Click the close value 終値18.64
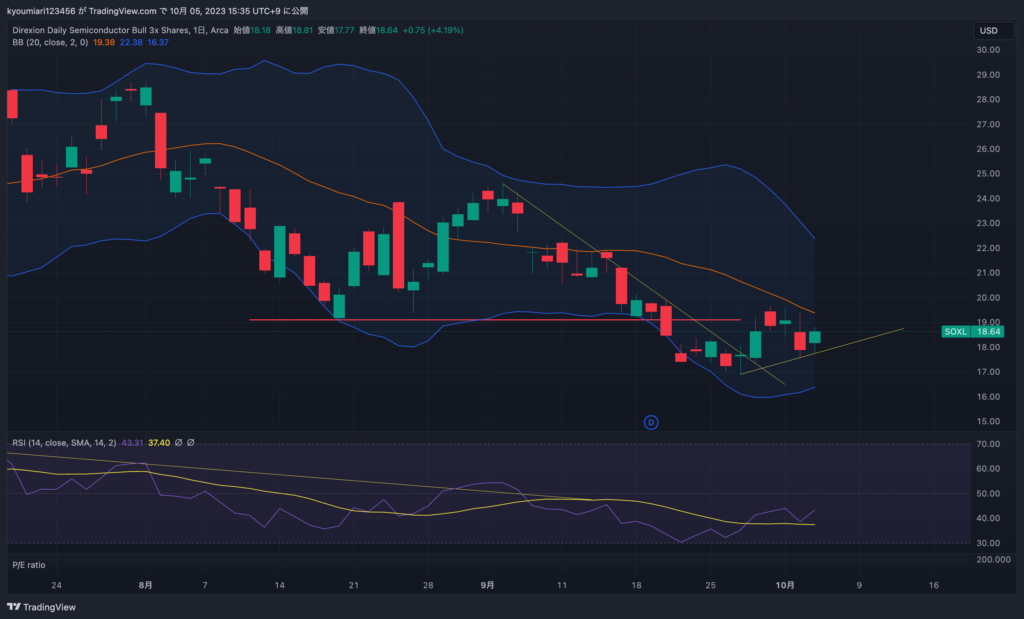This screenshot has width=1024, height=619. 378,30
